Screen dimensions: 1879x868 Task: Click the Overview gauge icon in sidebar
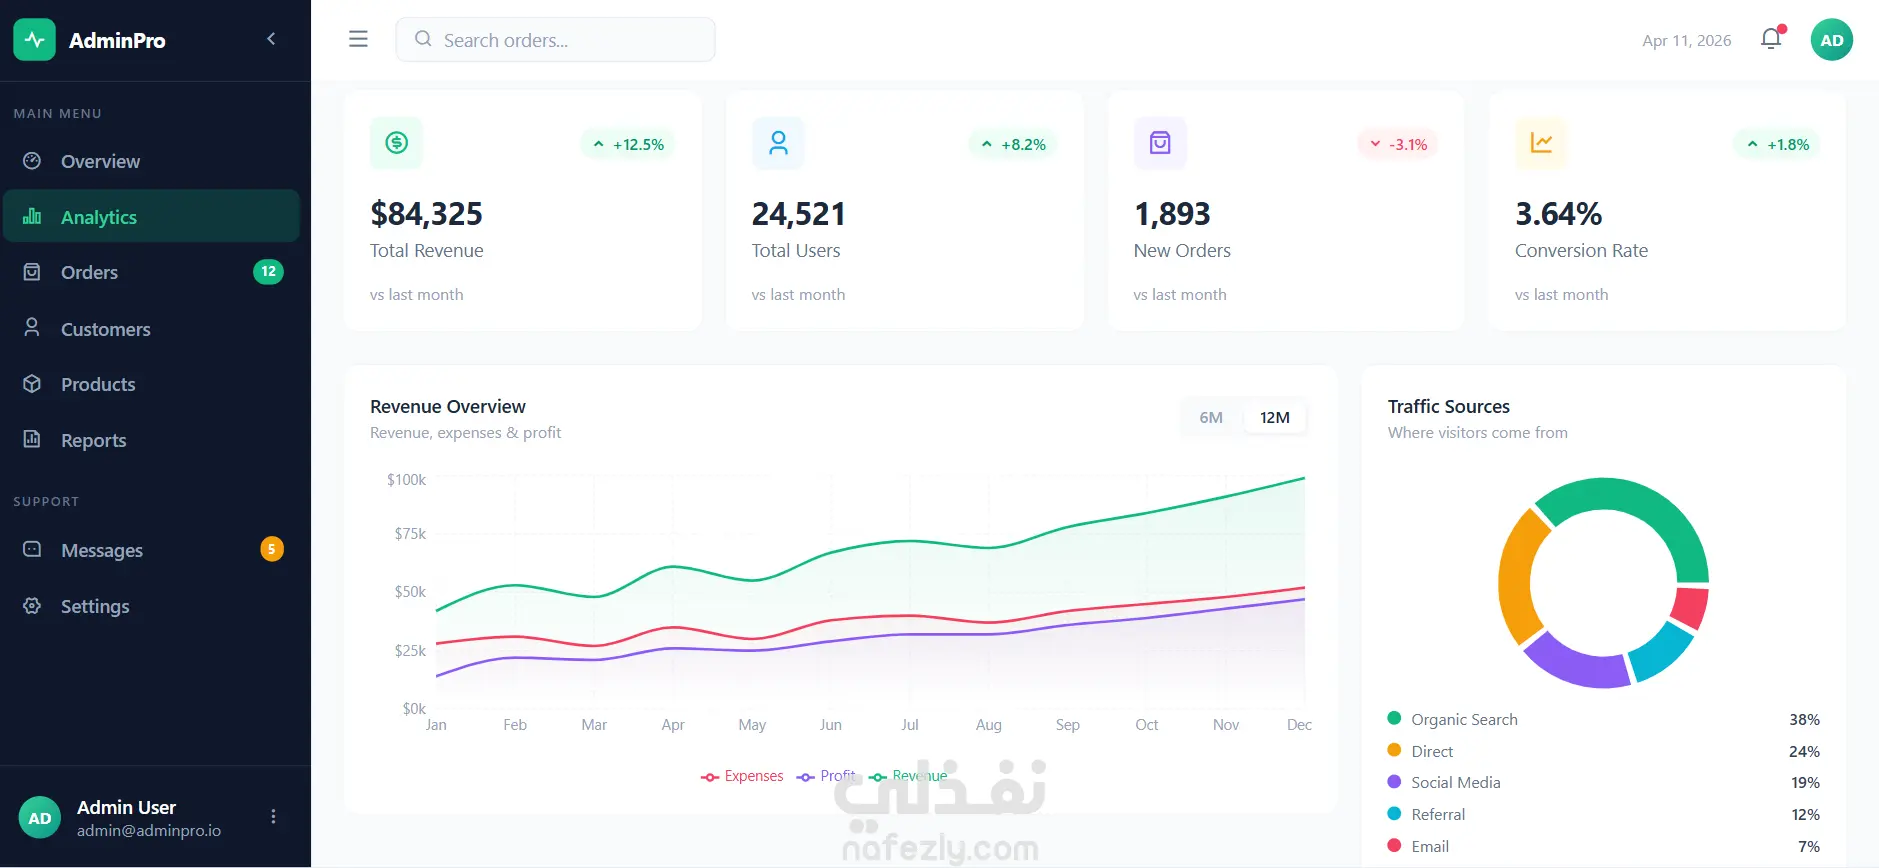pos(32,161)
